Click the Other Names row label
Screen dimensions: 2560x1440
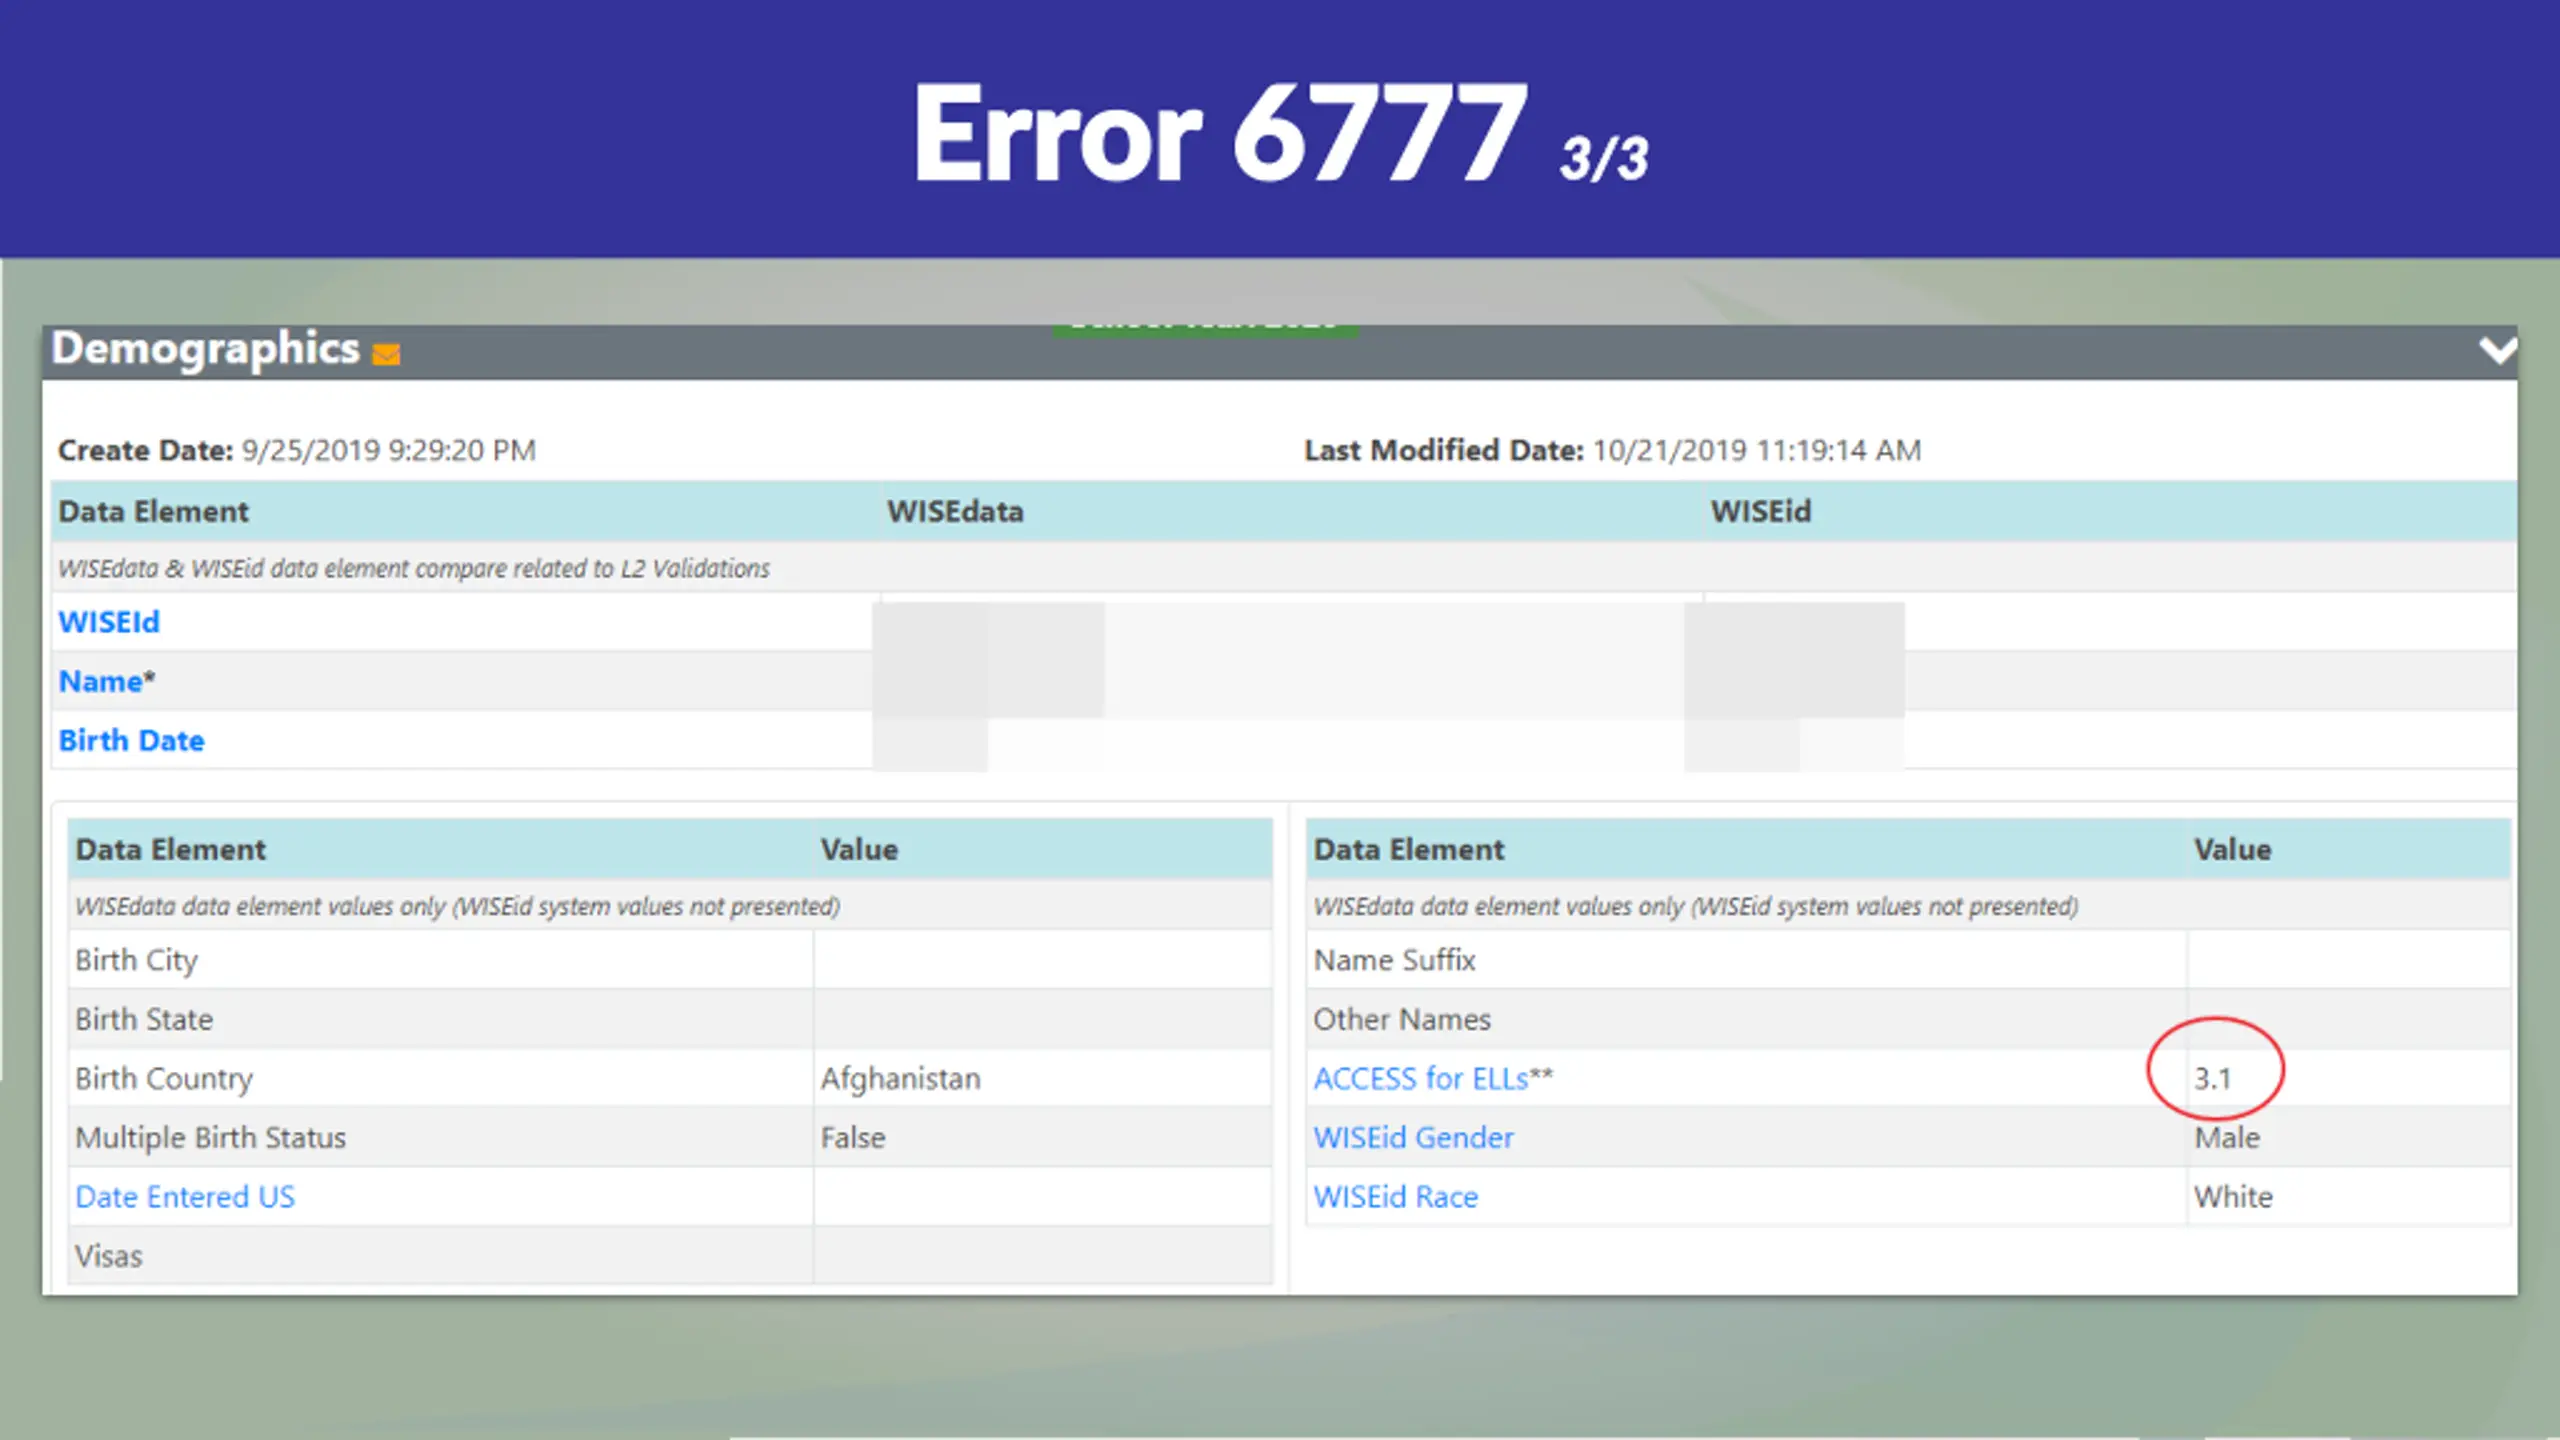pyautogui.click(x=1401, y=1019)
